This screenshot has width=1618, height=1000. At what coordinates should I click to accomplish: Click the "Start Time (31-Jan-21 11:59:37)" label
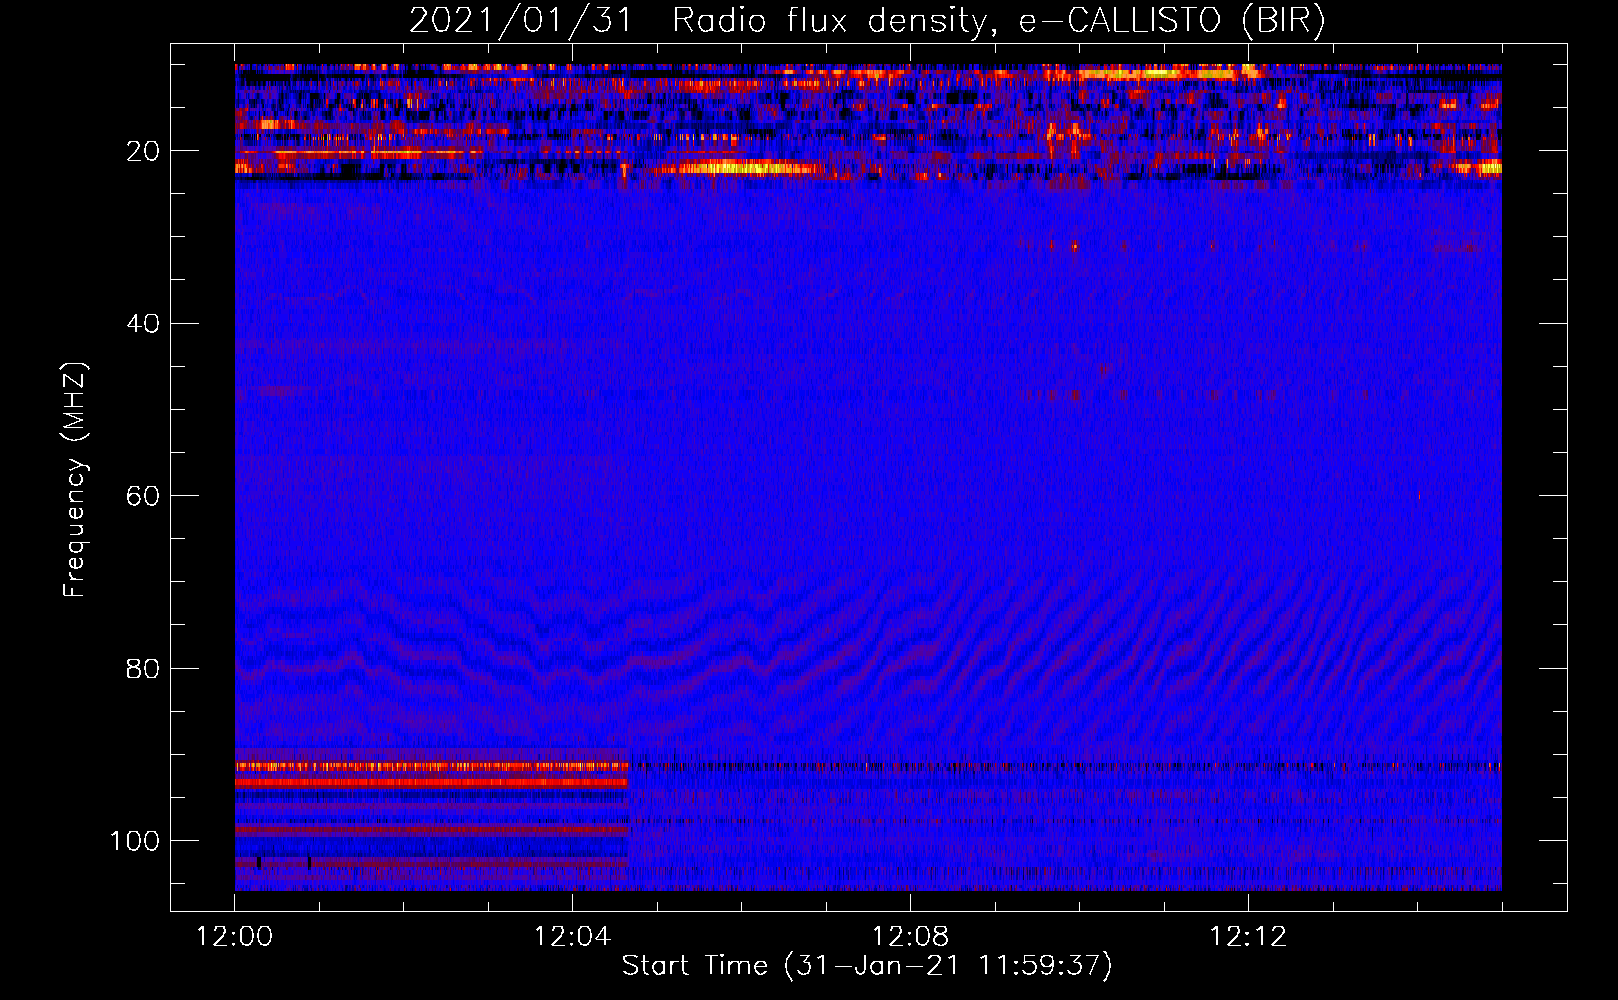(867, 966)
